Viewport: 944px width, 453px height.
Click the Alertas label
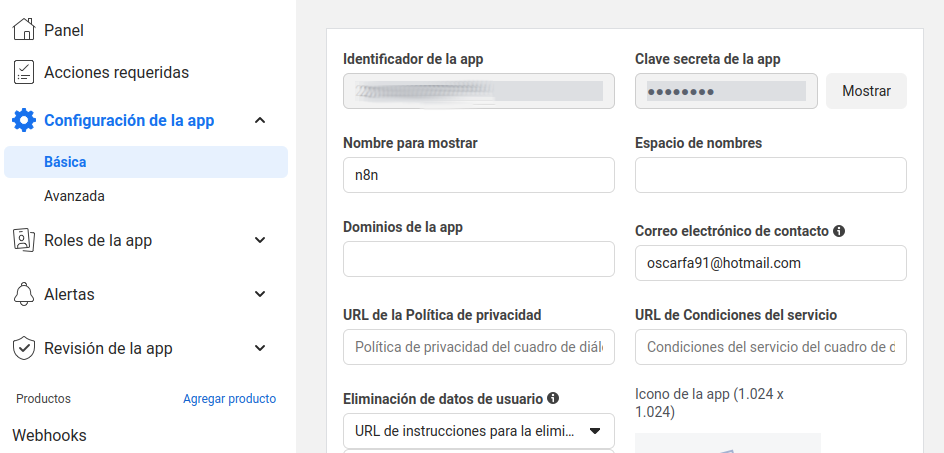pos(69,295)
